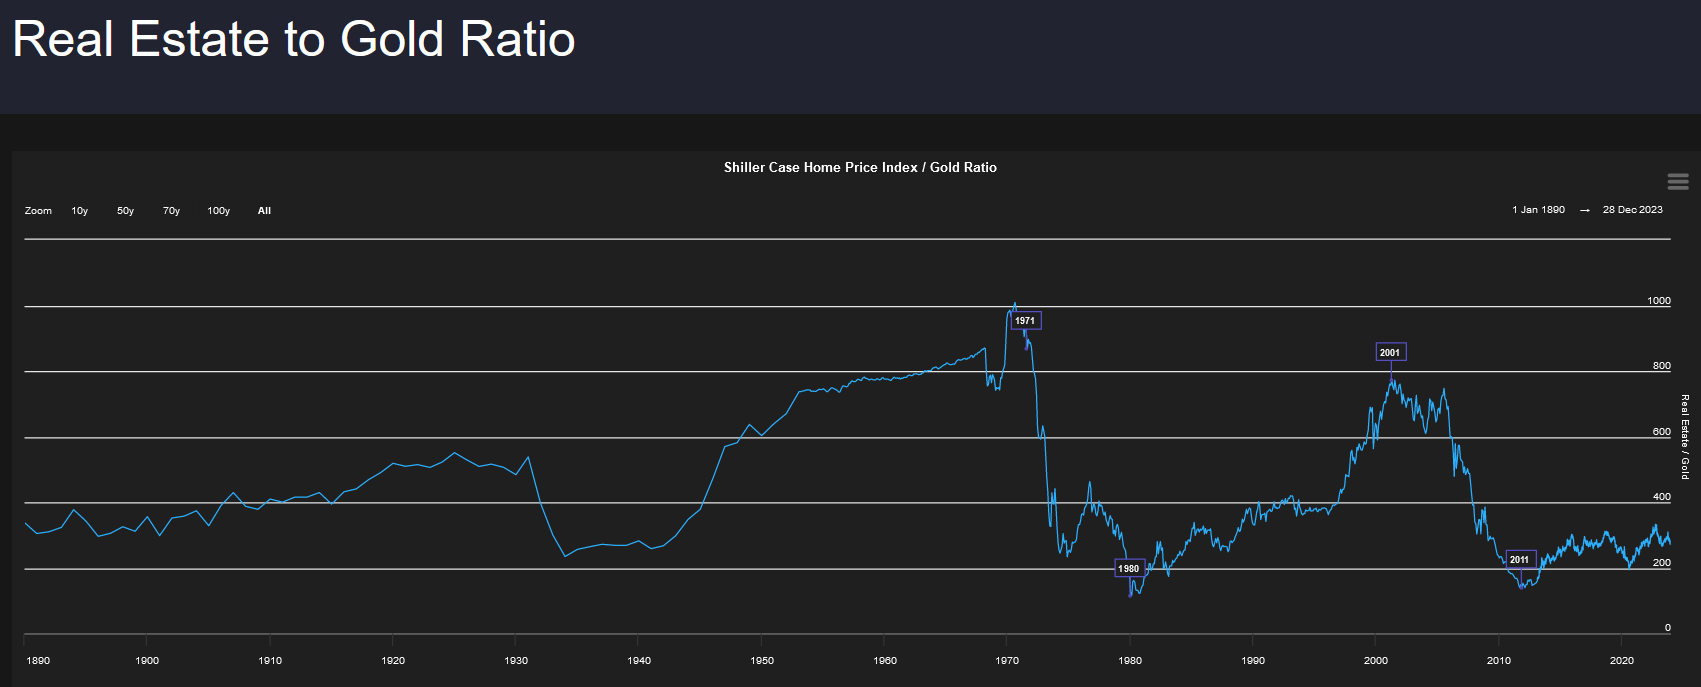Edit the start date 1 Jan 1890
1701x687 pixels.
pos(1538,210)
